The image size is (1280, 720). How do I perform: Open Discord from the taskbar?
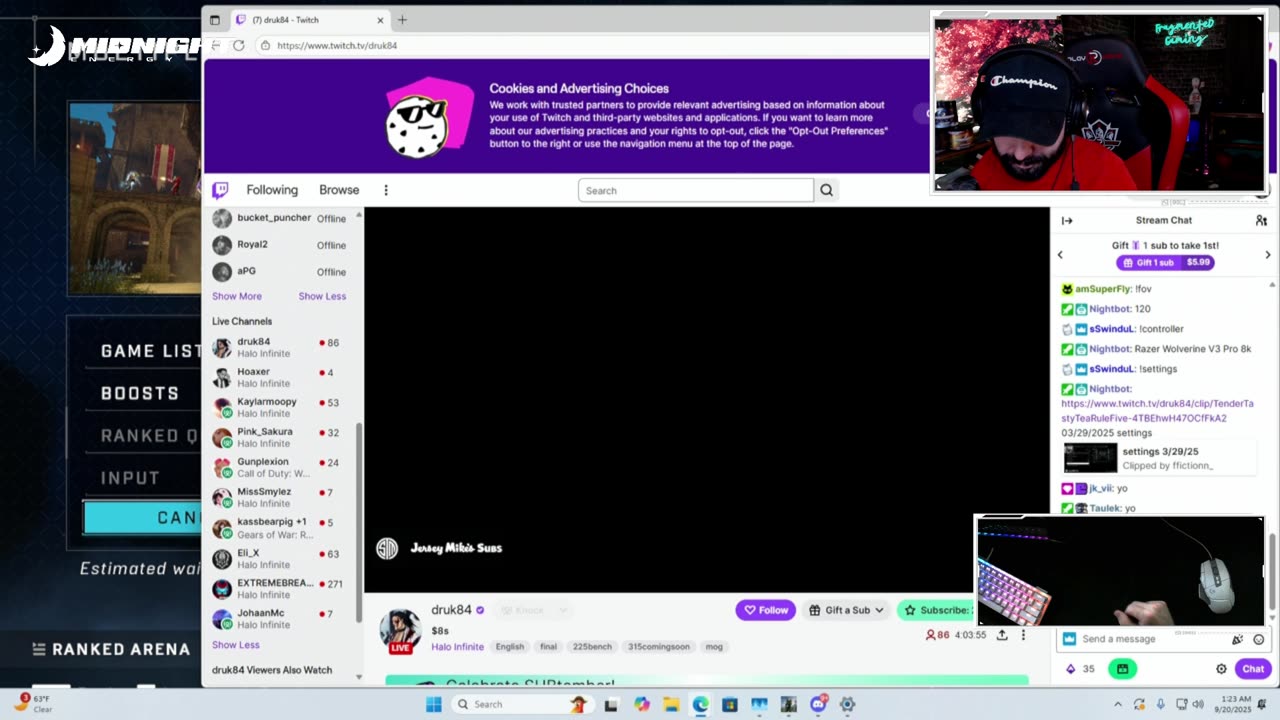[818, 704]
